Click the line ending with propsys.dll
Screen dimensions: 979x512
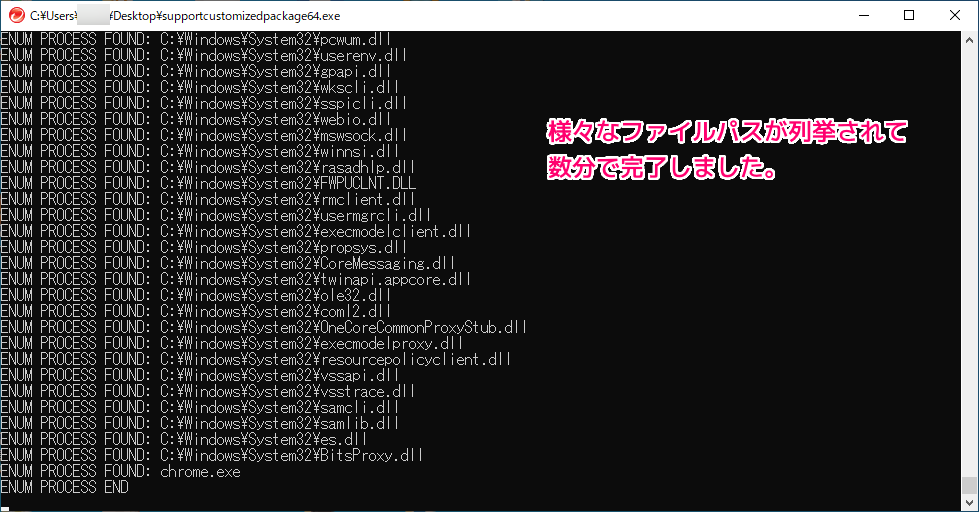pos(204,247)
